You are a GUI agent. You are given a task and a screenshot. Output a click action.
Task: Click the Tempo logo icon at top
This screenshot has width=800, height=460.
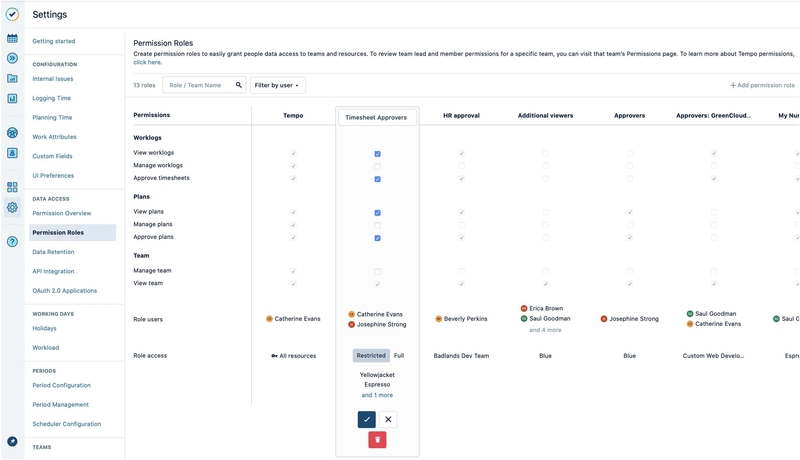pyautogui.click(x=12, y=15)
